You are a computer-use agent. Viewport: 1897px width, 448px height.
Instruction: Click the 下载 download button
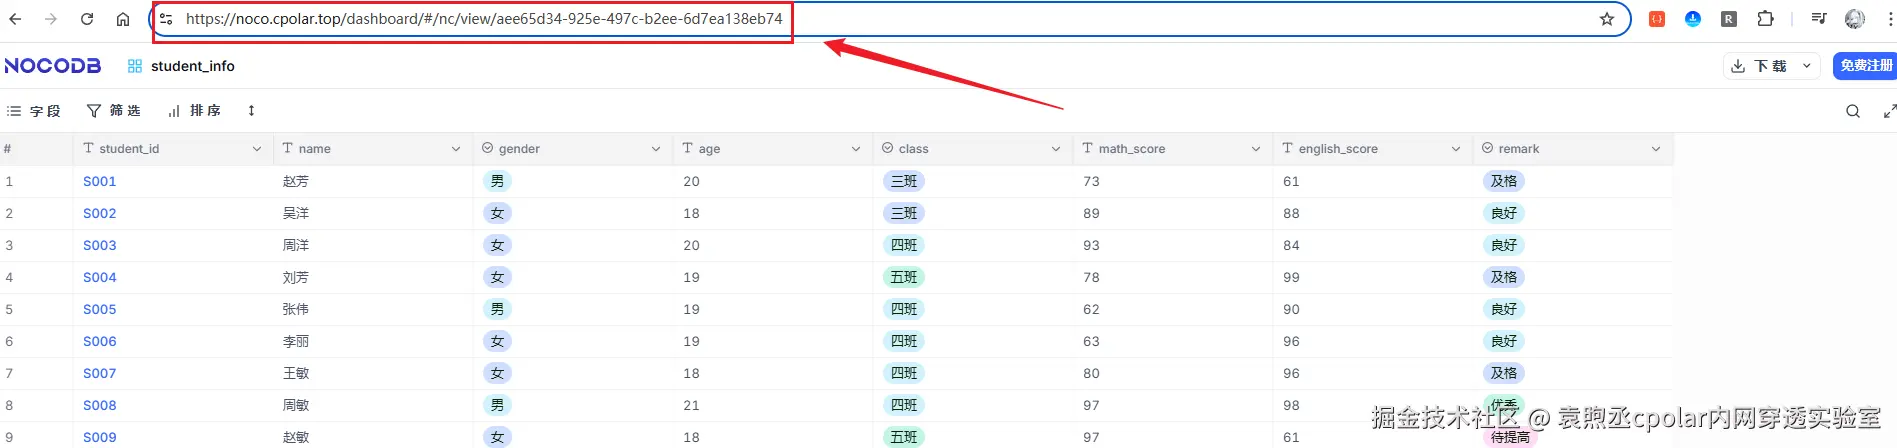point(1758,66)
